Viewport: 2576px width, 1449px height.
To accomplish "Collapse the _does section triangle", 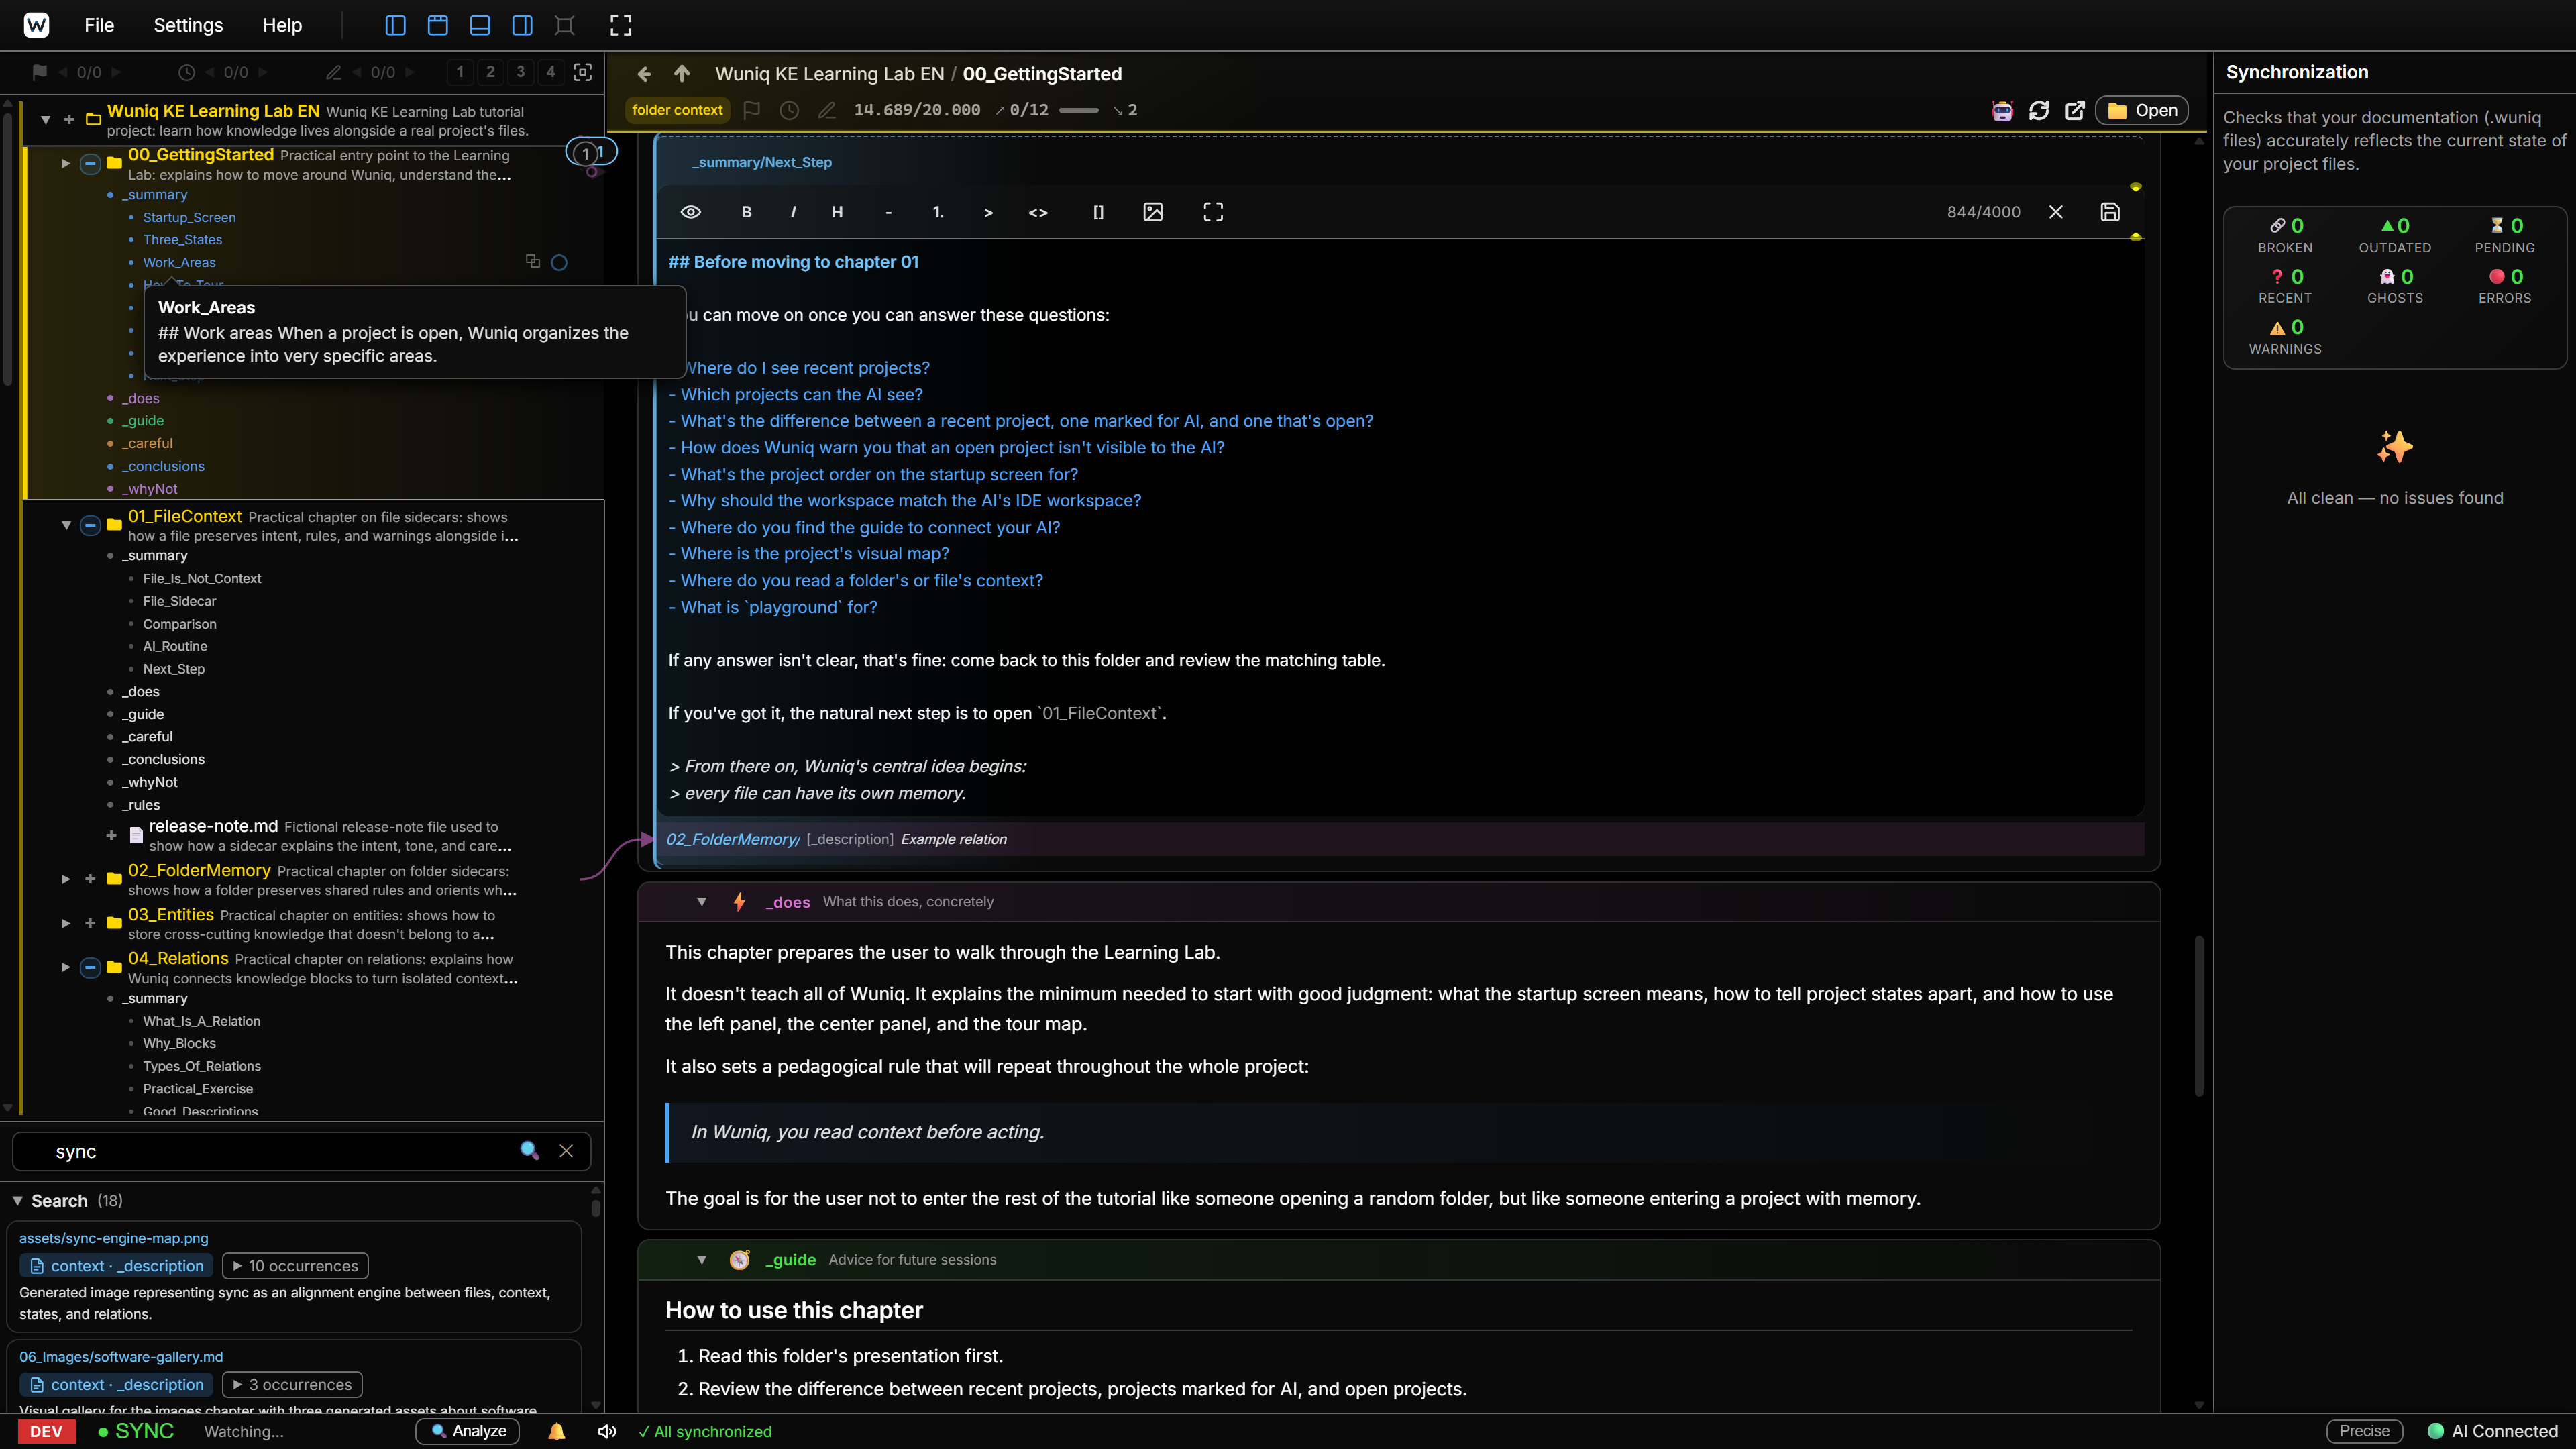I will coord(702,901).
